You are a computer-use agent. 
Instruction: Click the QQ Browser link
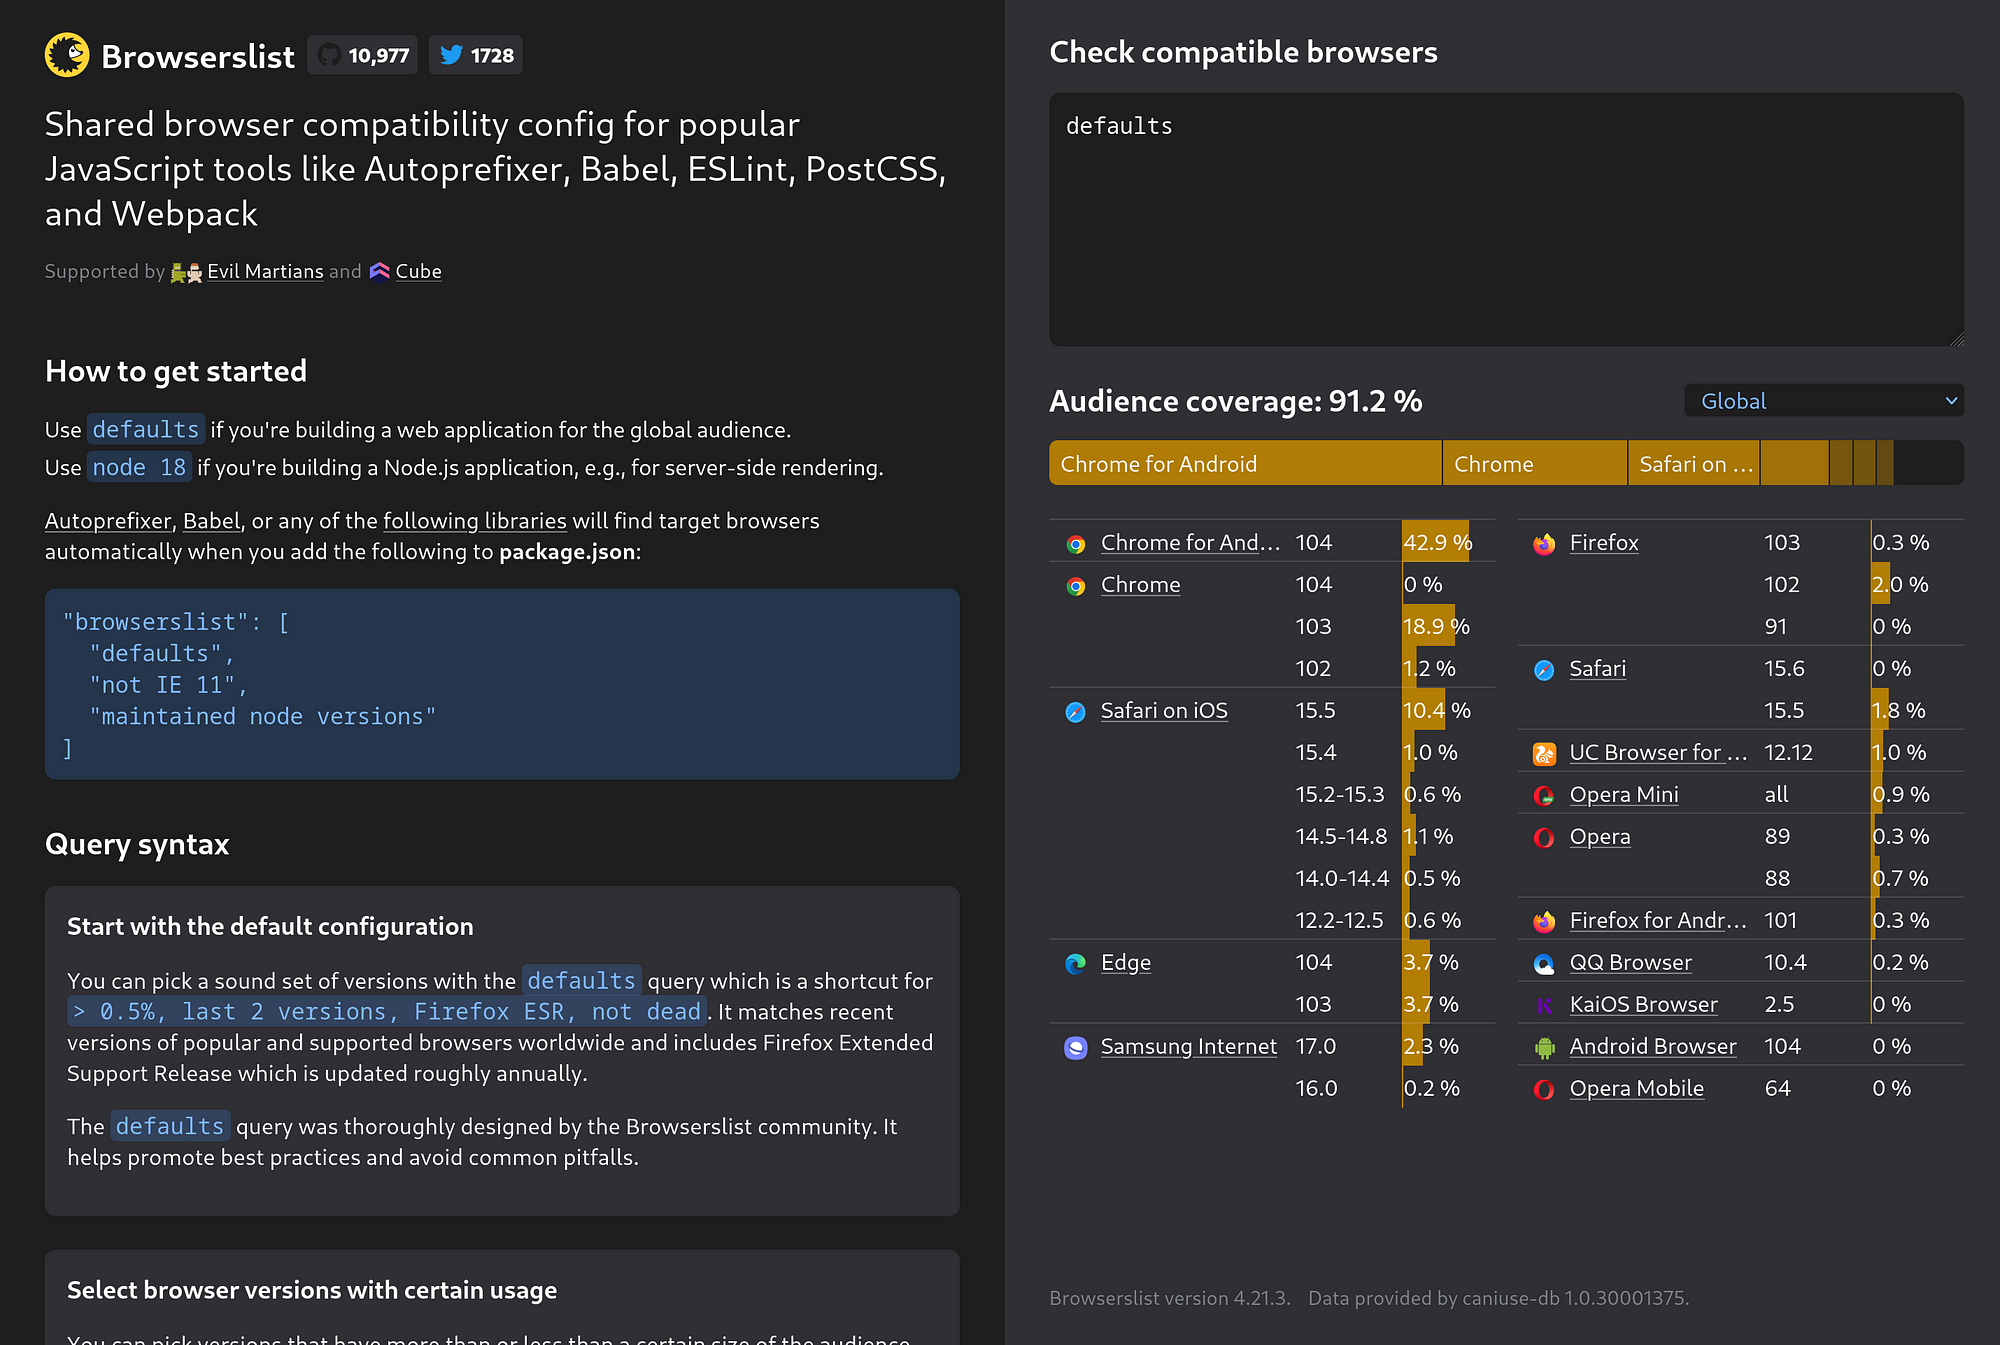click(1630, 963)
